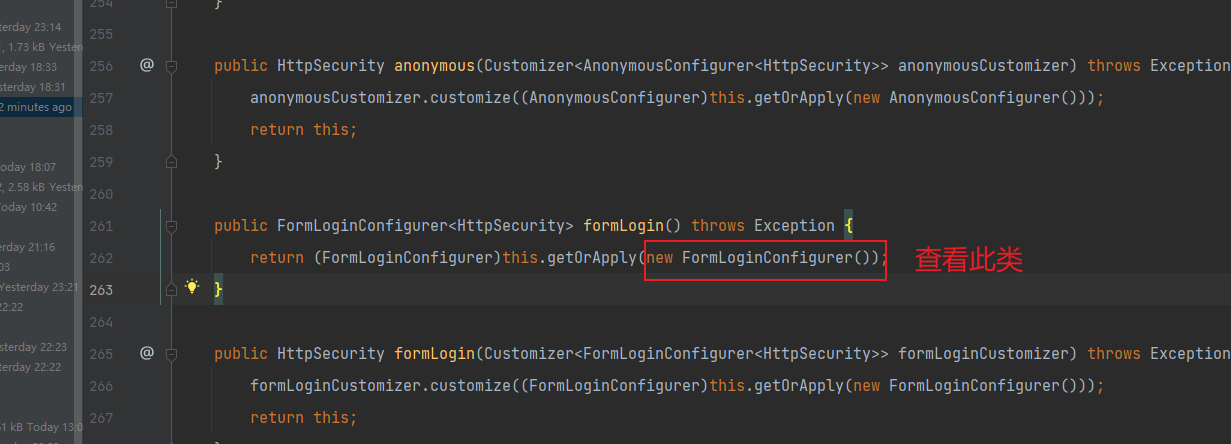The image size is (1231, 444).
Task: Collapse the anonymous method fold marker at line 256
Action: pos(171,66)
